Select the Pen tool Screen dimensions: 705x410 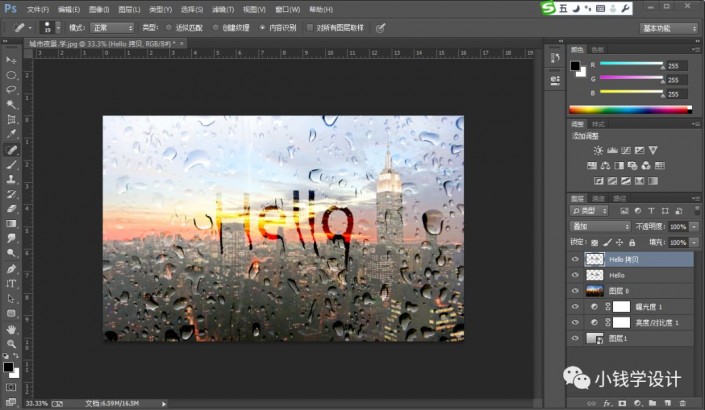pos(11,269)
